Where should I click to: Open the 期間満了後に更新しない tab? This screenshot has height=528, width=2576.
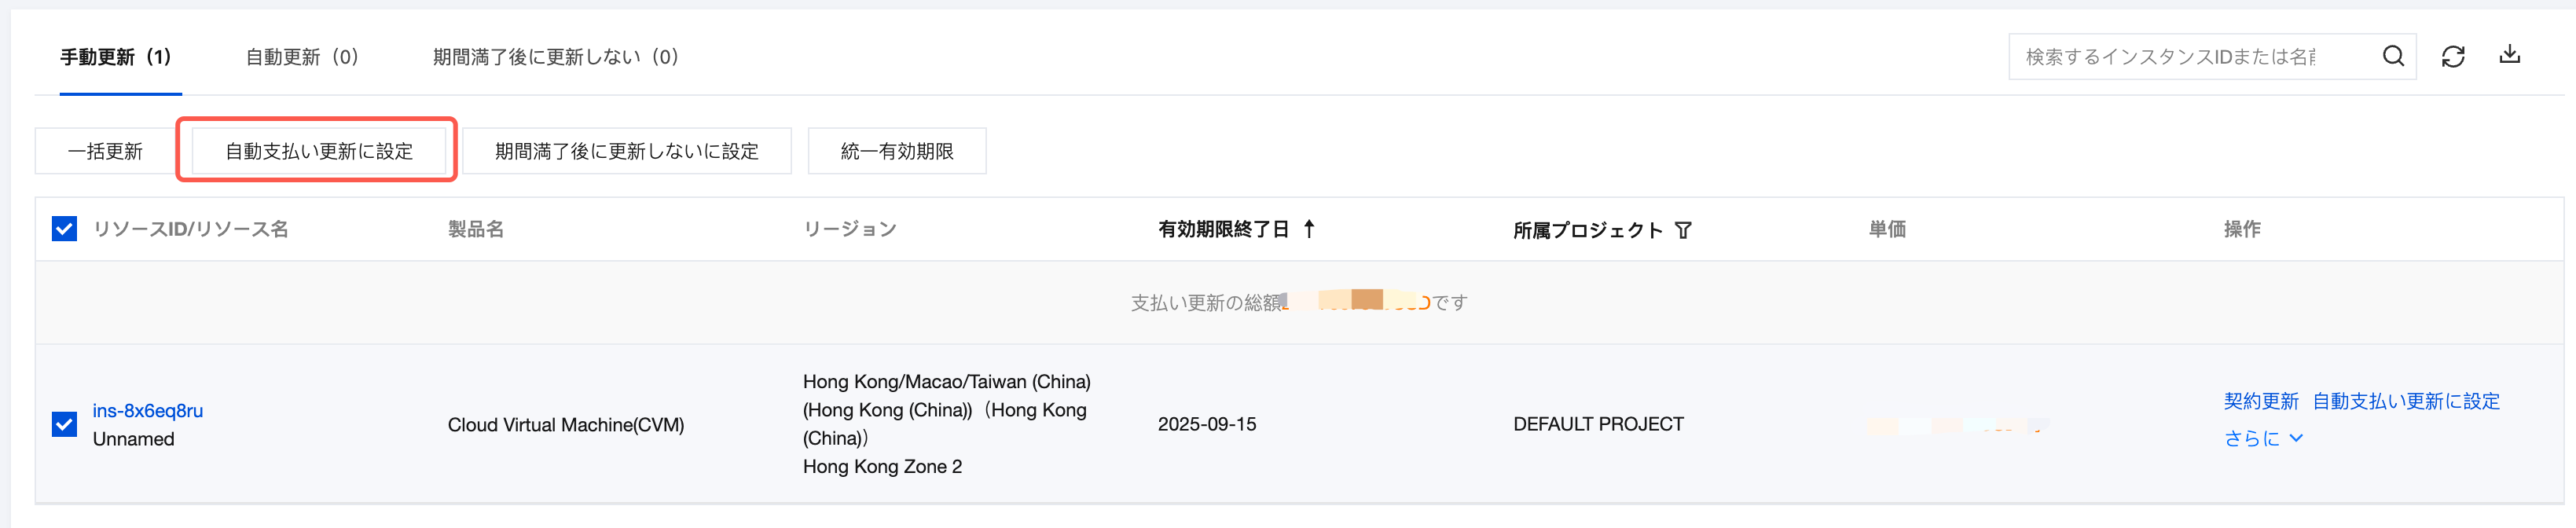point(555,57)
